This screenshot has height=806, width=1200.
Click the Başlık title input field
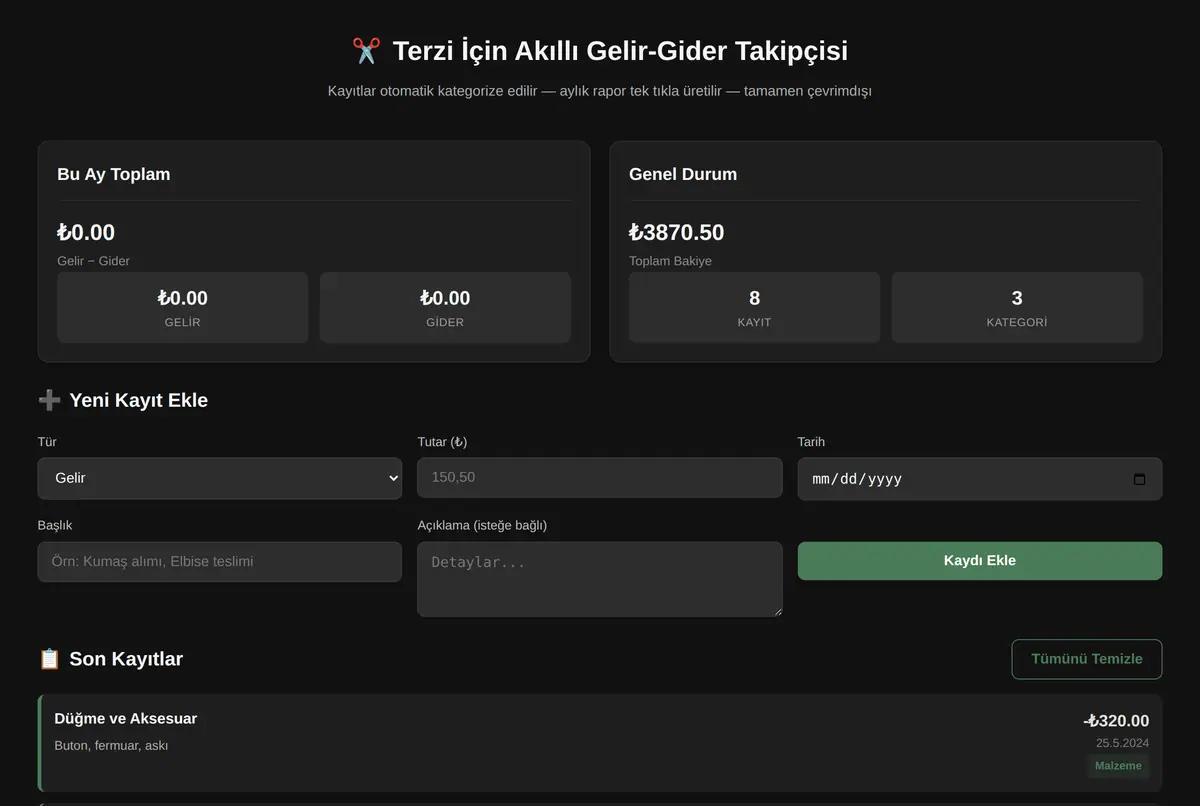220,561
